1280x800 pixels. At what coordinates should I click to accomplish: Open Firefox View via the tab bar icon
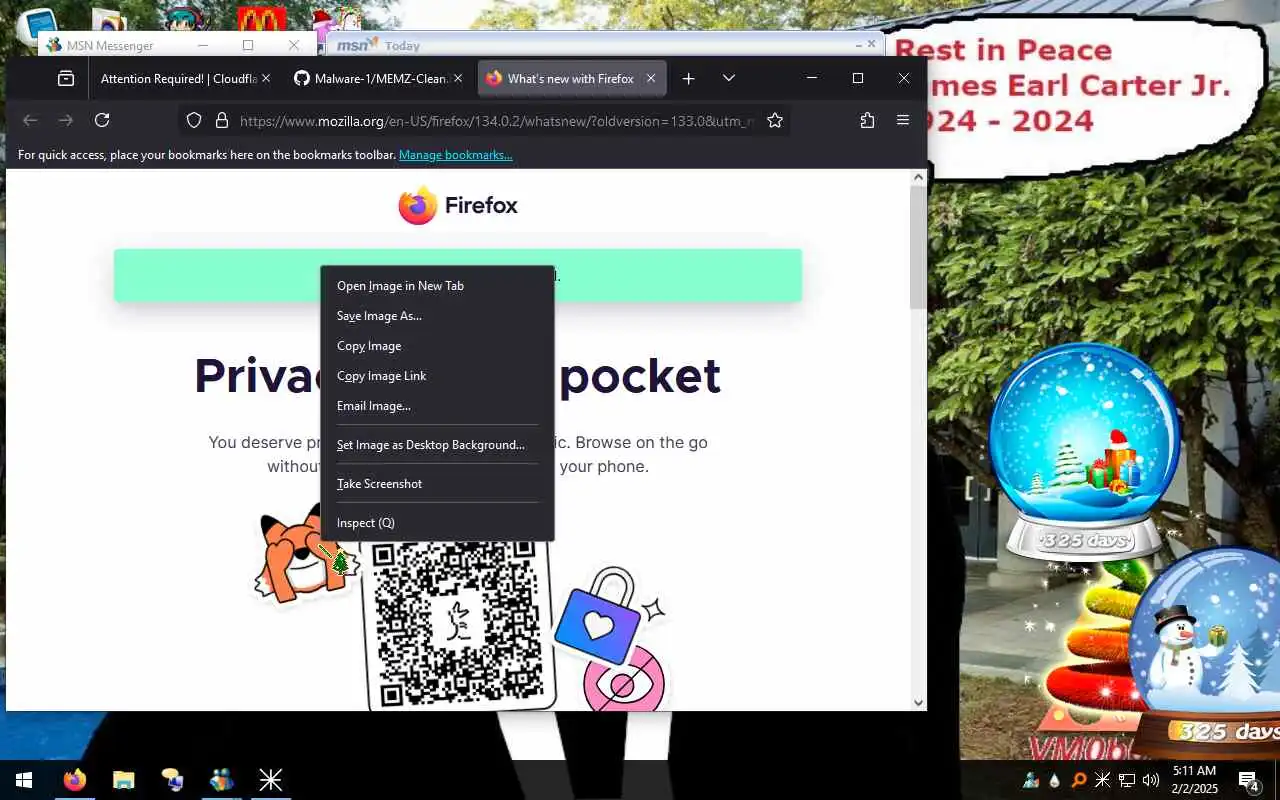(66, 78)
